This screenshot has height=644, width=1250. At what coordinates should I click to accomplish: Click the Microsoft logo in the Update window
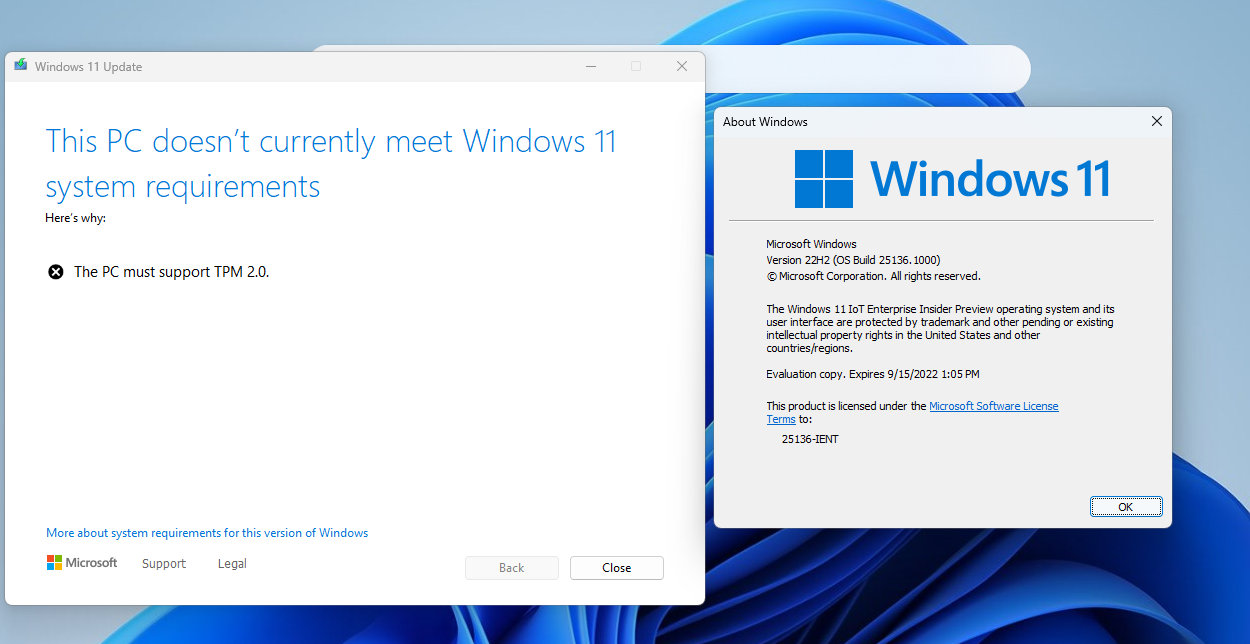tap(82, 563)
